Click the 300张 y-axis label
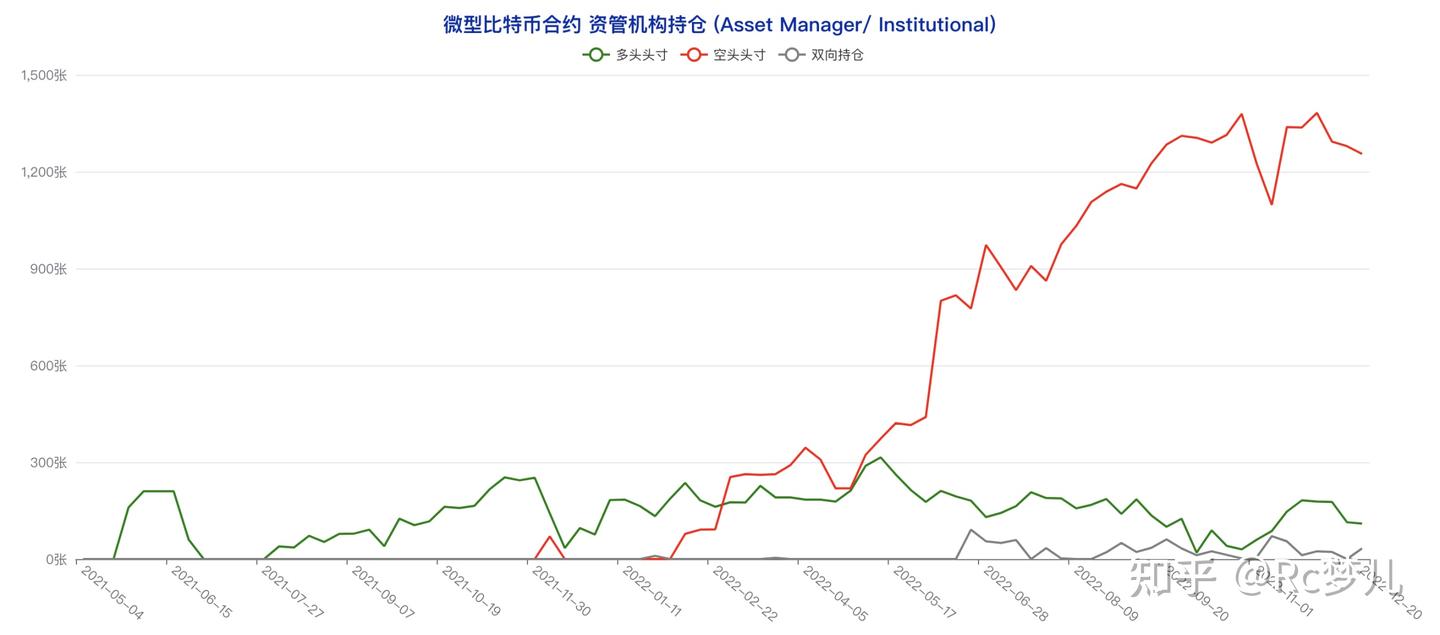 pos(49,463)
